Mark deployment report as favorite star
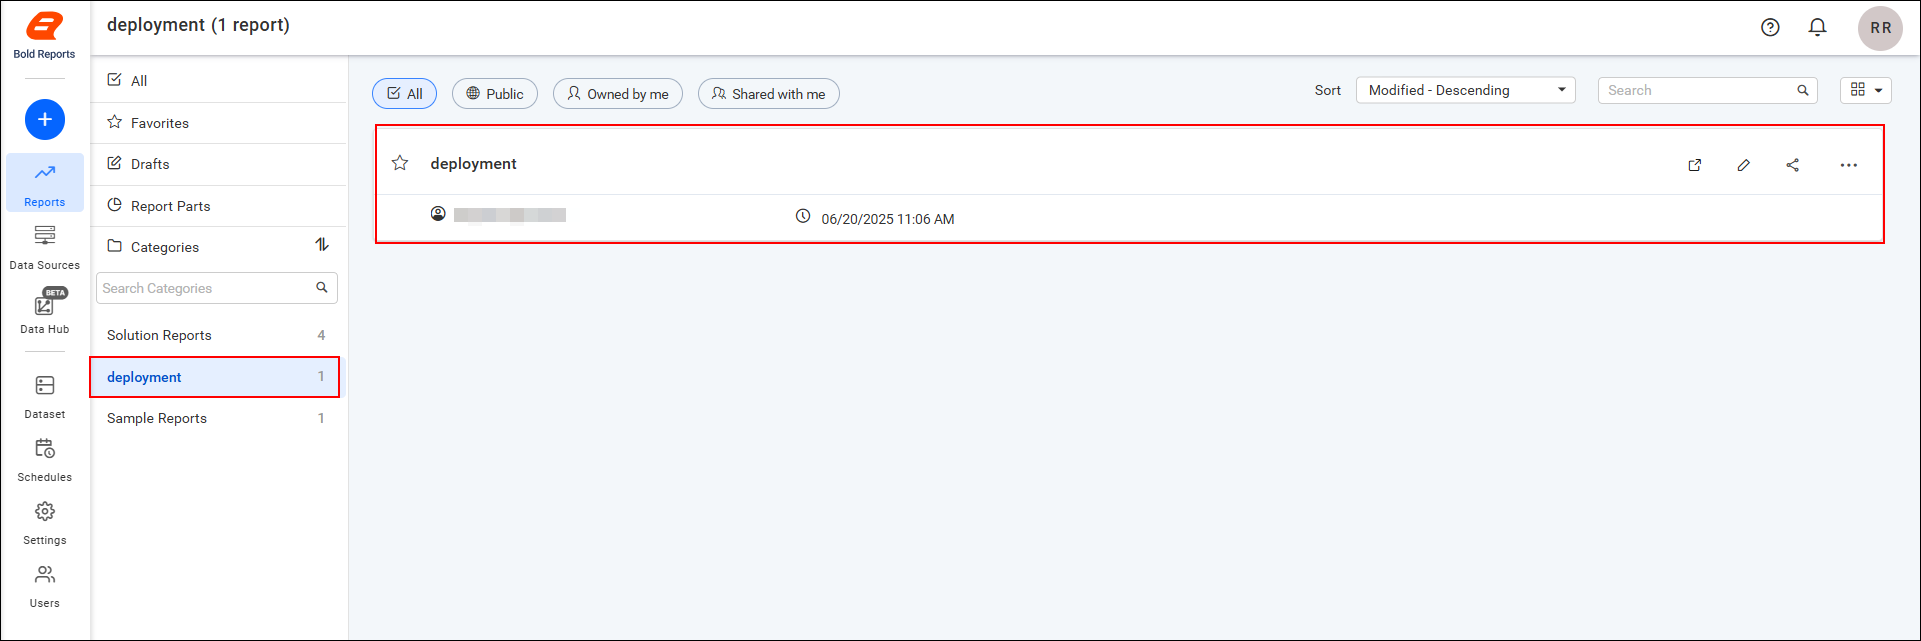 [x=400, y=163]
